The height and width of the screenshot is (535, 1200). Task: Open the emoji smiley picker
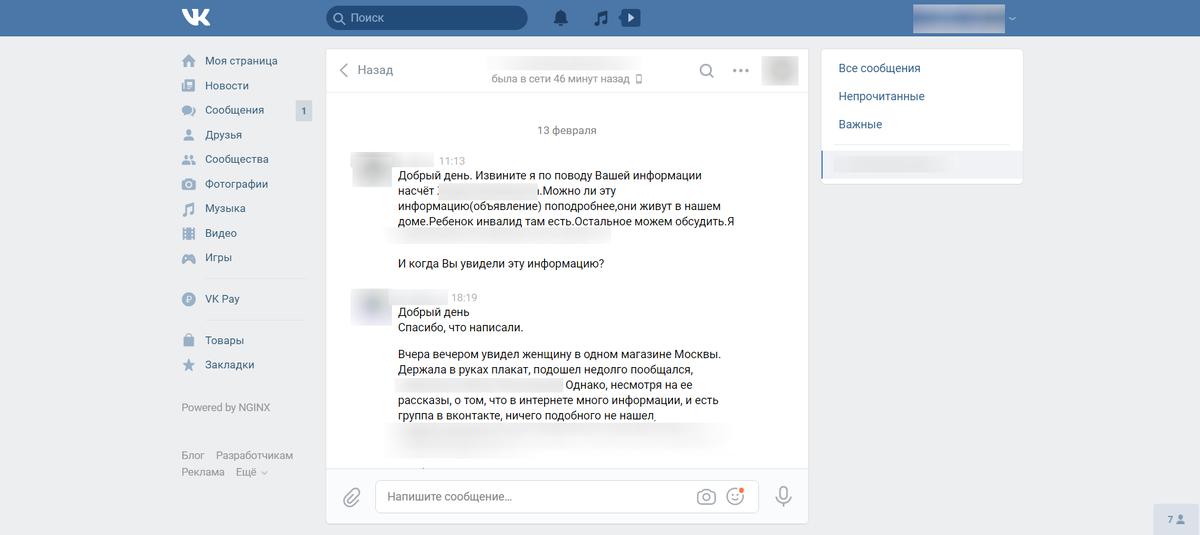pyautogui.click(x=735, y=496)
